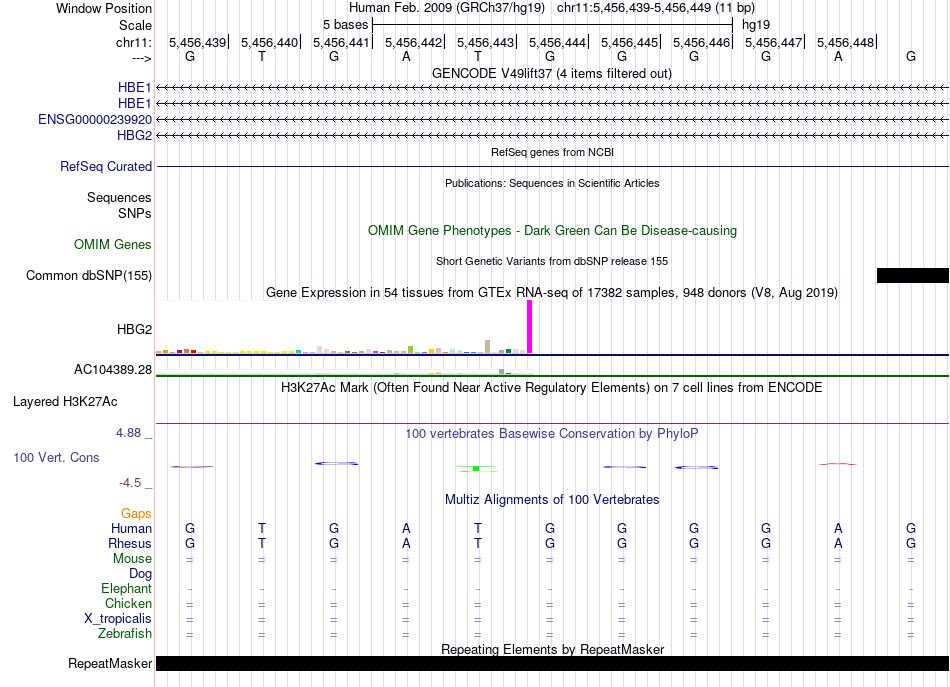Screen dimensions: 950x687
Task: Click the black HBG2 GTEx expression label
Action: tap(135, 329)
